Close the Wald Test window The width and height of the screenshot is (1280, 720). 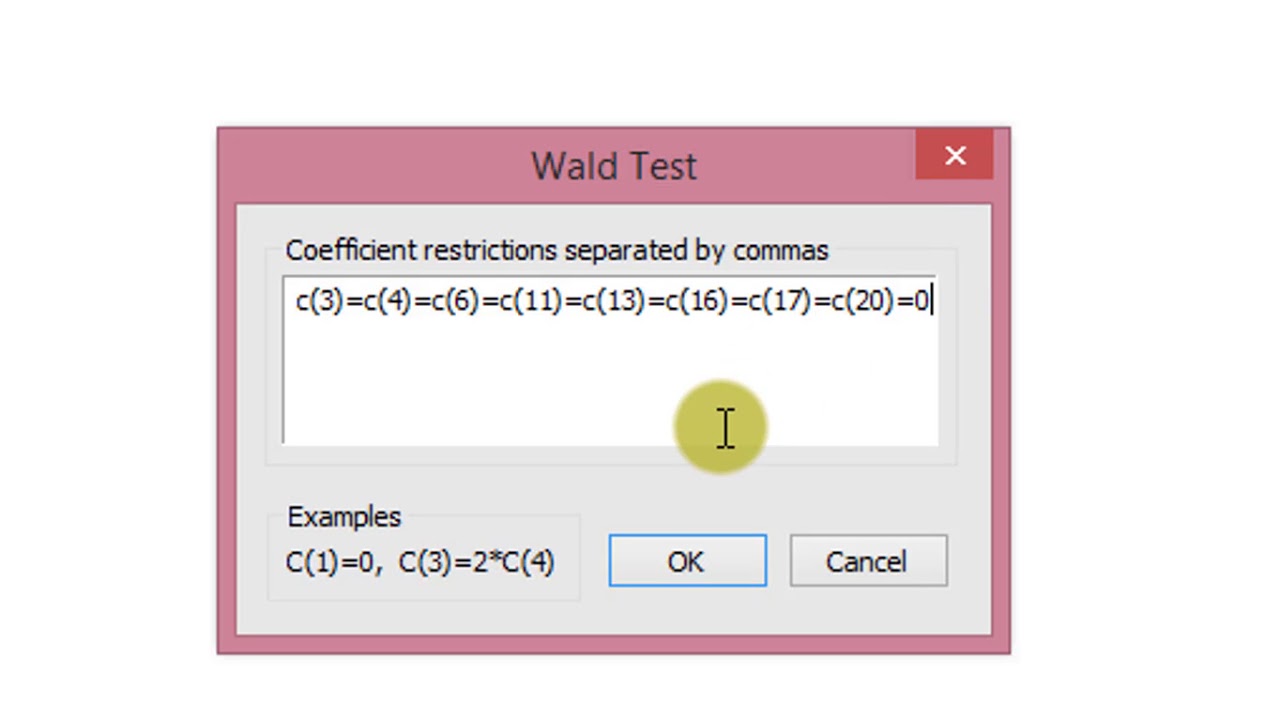click(955, 156)
